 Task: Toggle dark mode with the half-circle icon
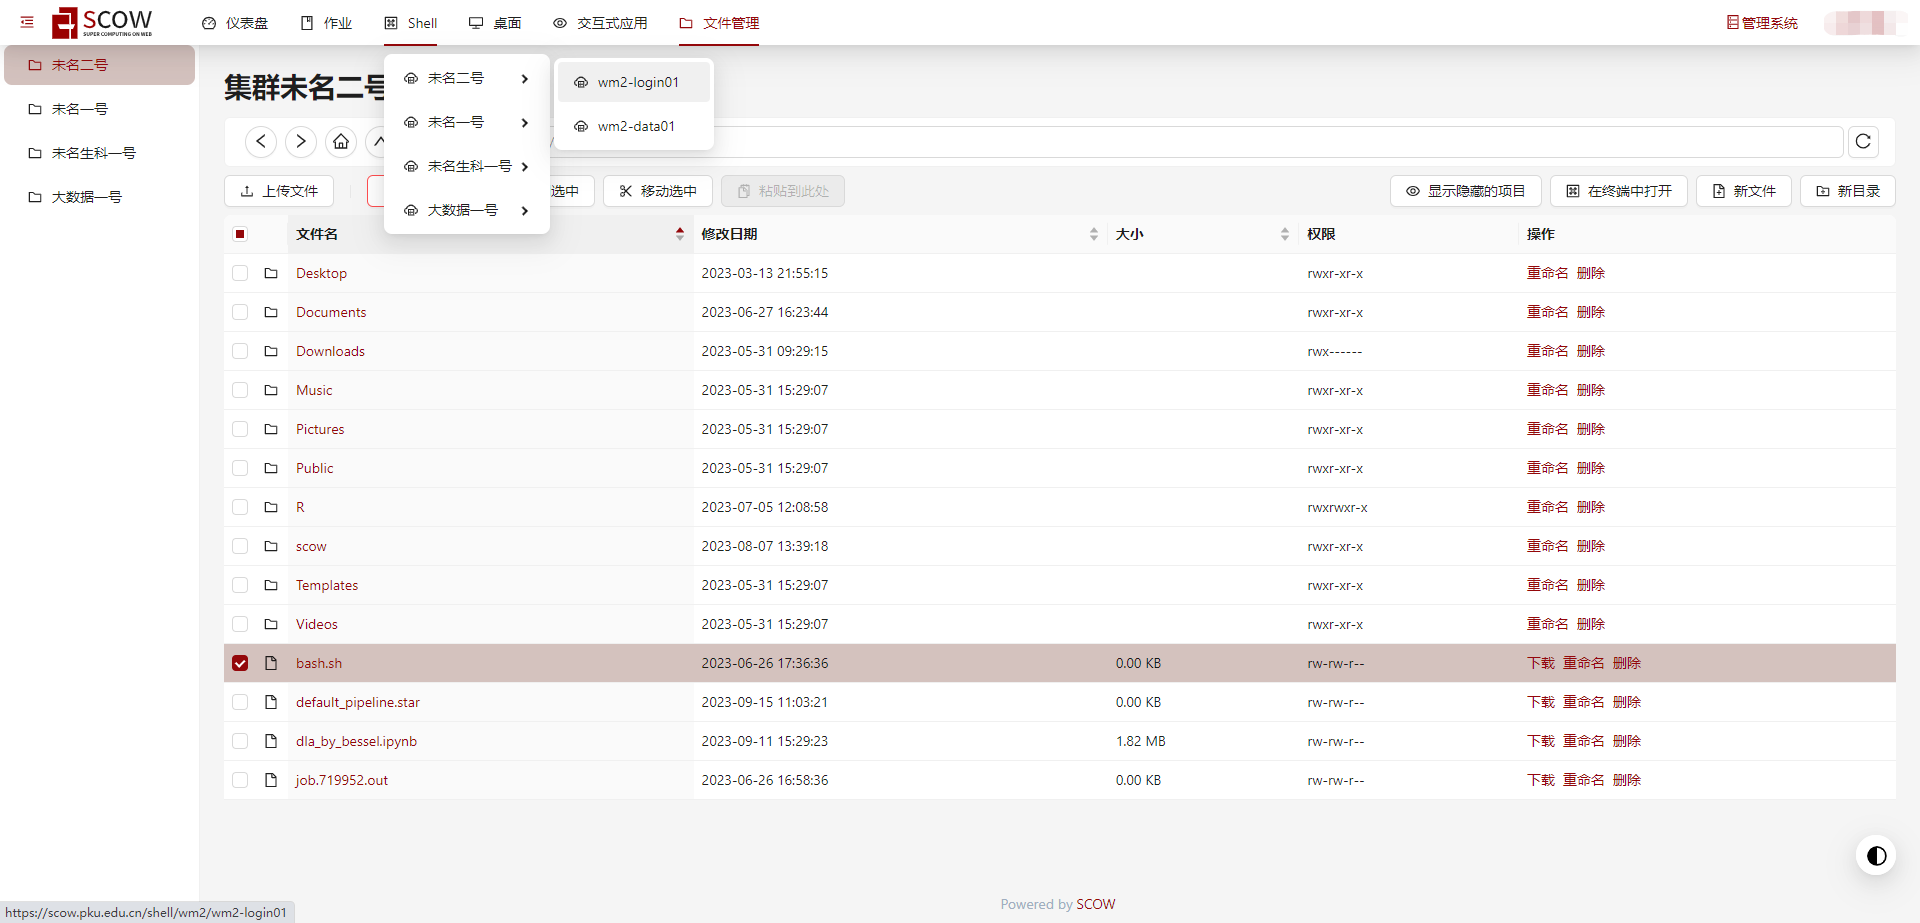coord(1876,855)
